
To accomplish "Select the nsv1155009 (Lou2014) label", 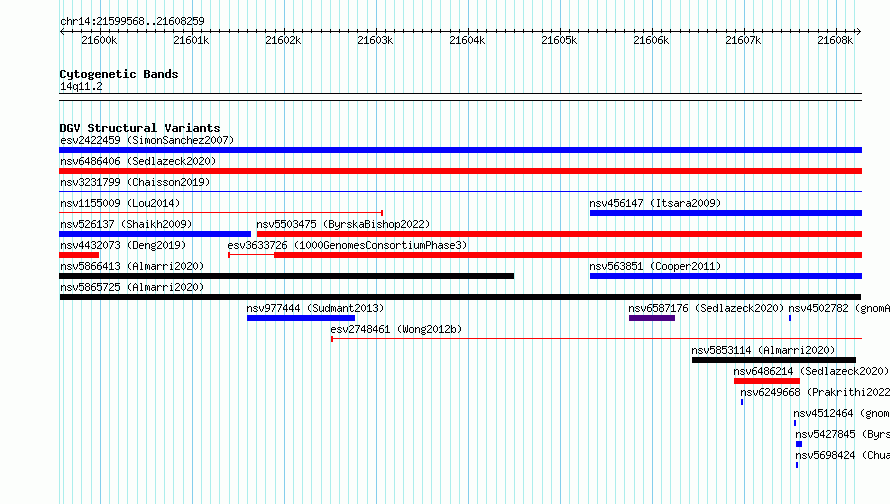I will (120, 203).
